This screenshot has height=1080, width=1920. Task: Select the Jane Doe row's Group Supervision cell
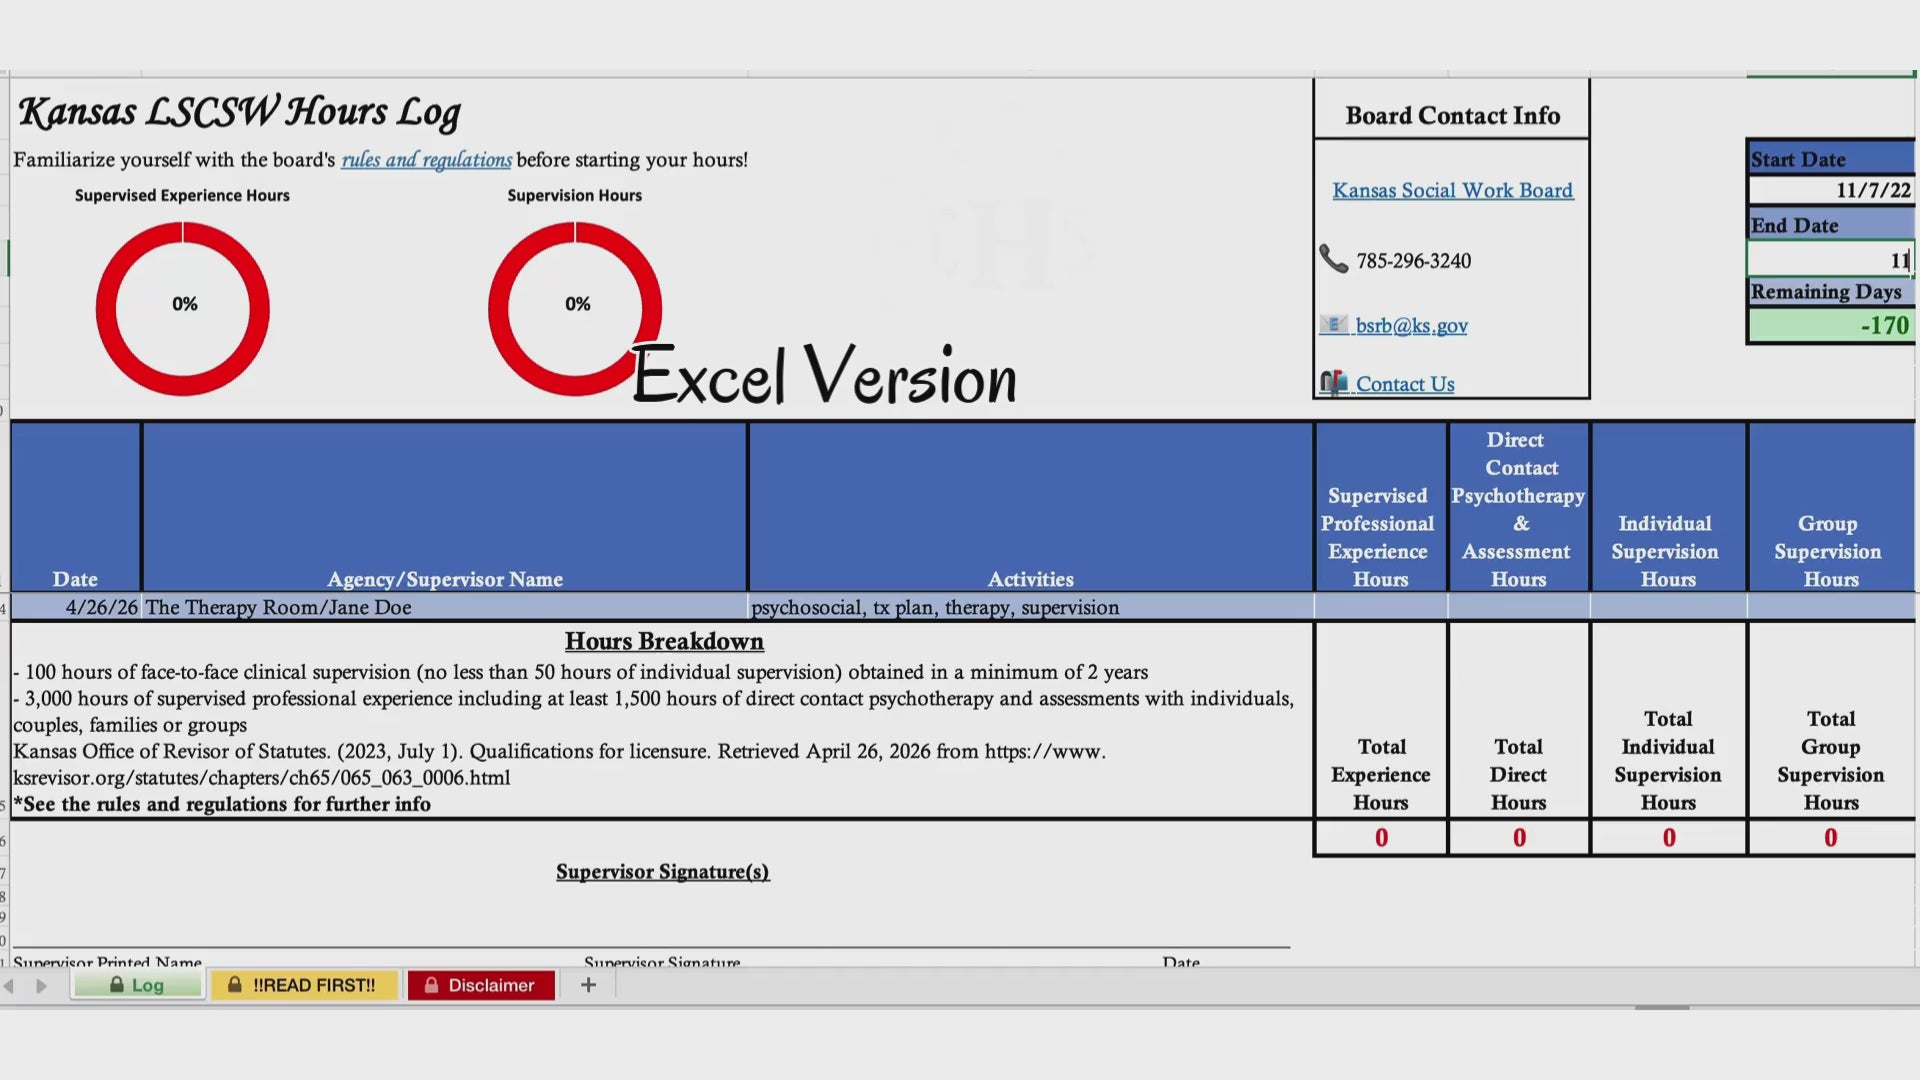(x=1830, y=607)
